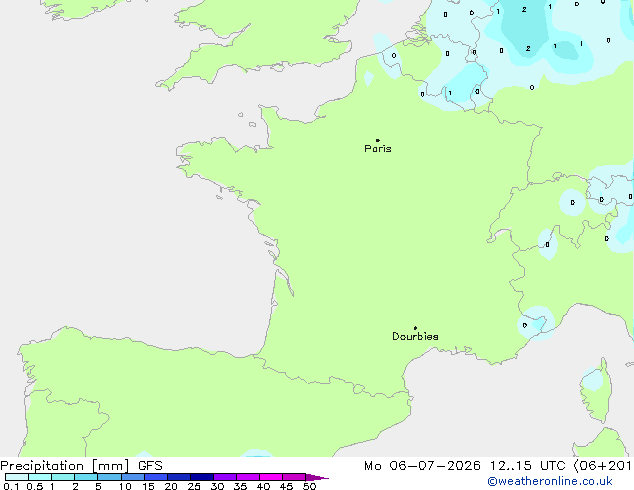Viewport: 634px width, 490px height.
Task: Click the purple arrow tip at legend end
Action: (317, 477)
